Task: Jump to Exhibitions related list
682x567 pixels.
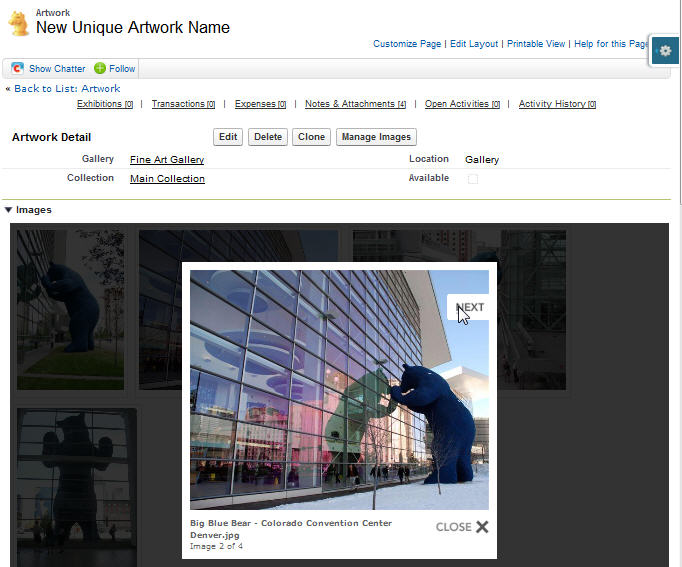Action: pos(99,104)
